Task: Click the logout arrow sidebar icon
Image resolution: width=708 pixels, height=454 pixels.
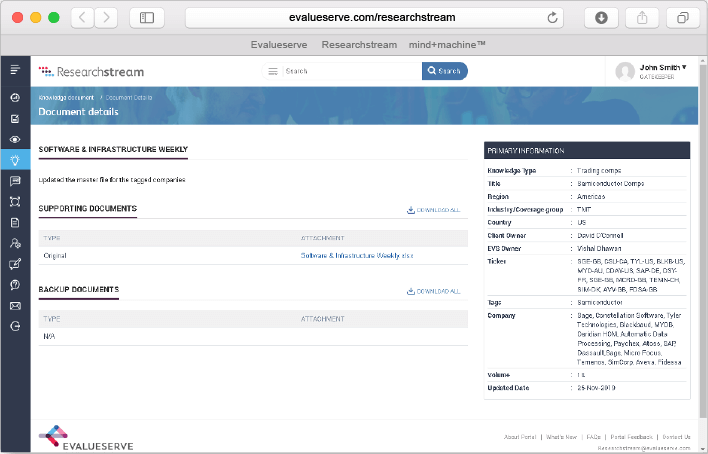Action: pos(15,326)
